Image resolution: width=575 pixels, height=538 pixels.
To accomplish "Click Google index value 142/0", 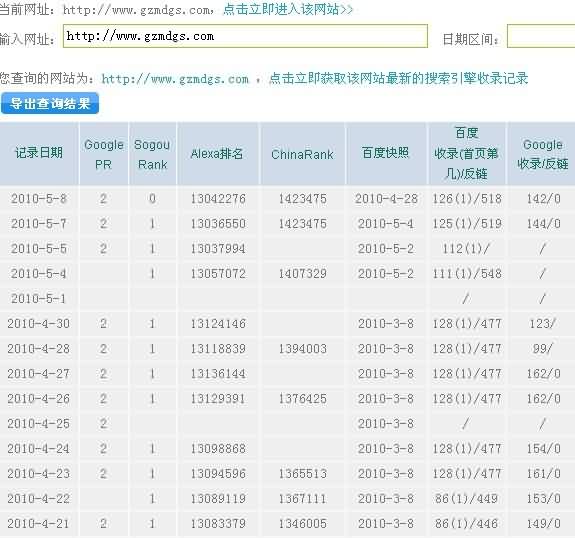I will [x=543, y=199].
